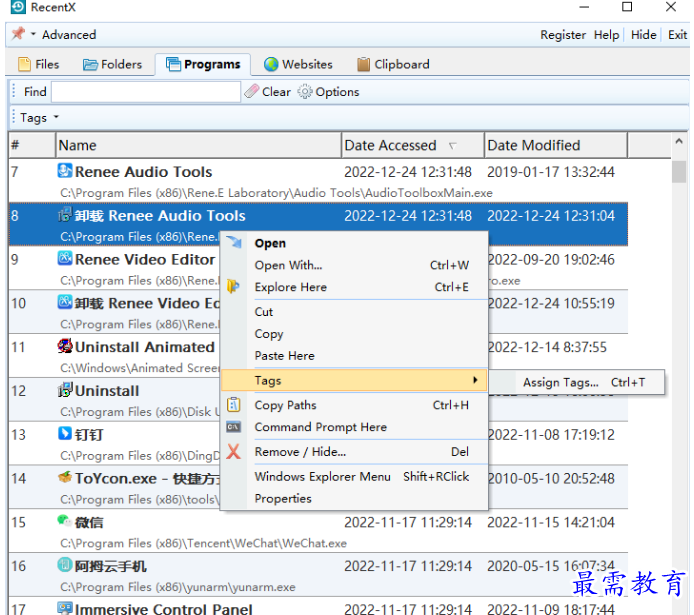Screen dimensions: 694x615
Task: Click the 阿姆云手机 program icon
Action: tap(65, 565)
